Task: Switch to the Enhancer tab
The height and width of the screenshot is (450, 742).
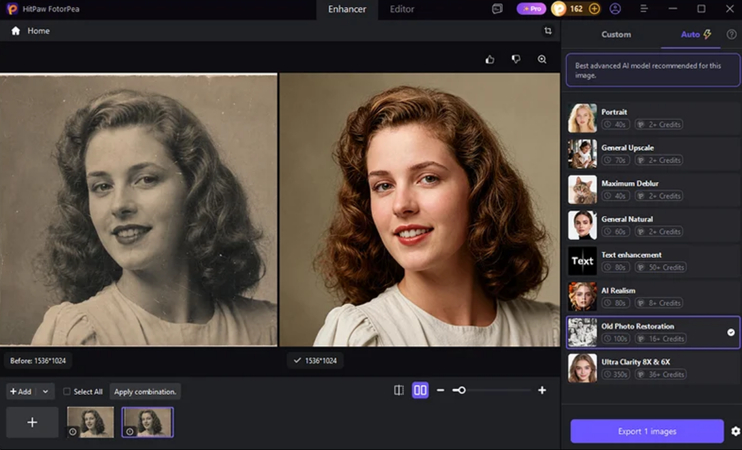Action: pyautogui.click(x=347, y=9)
